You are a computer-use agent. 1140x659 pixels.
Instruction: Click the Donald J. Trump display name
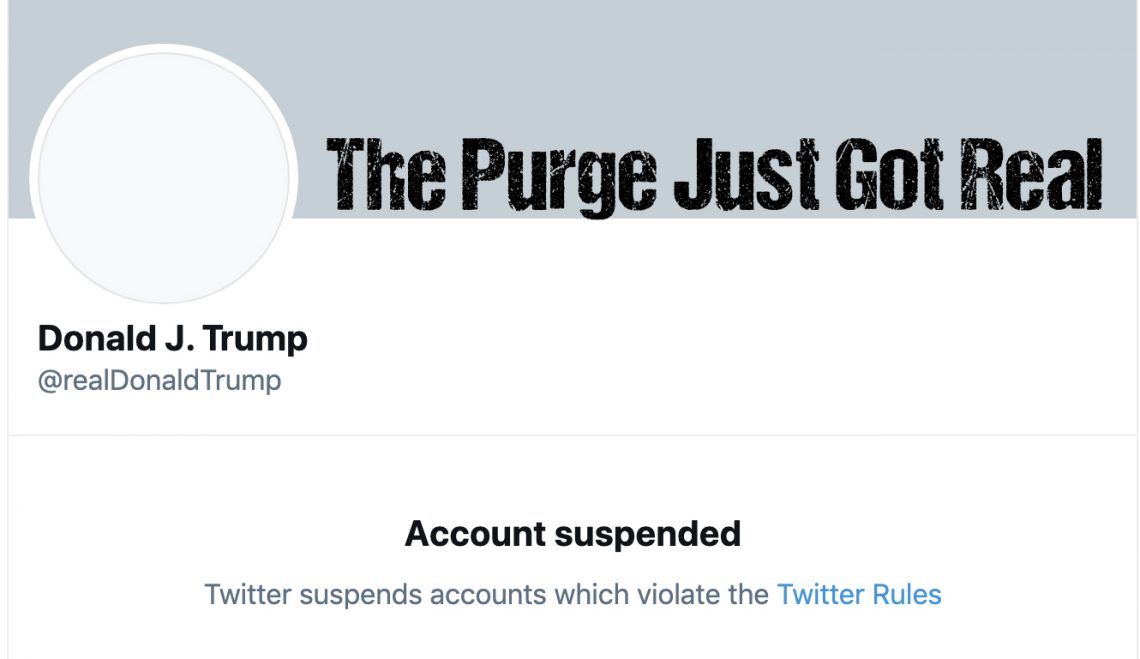(173, 338)
